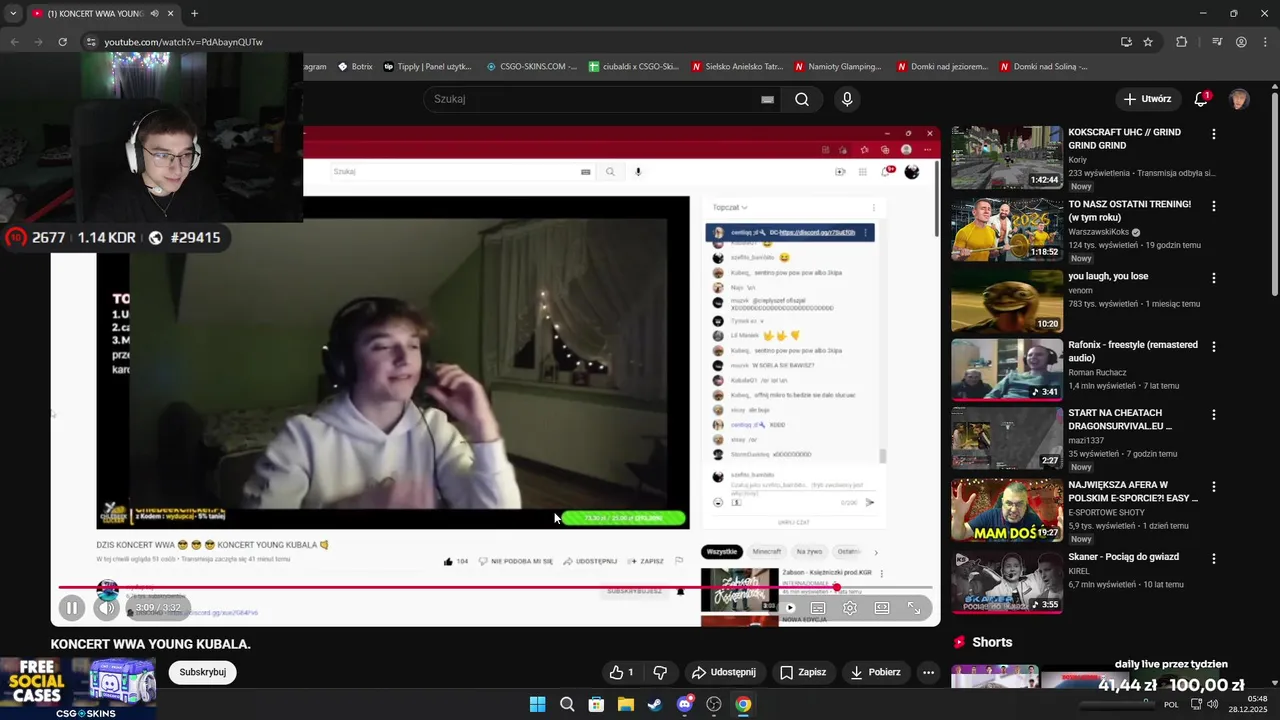The image size is (1280, 720).
Task: Open options for you laugh, you lose
Action: point(1214,278)
